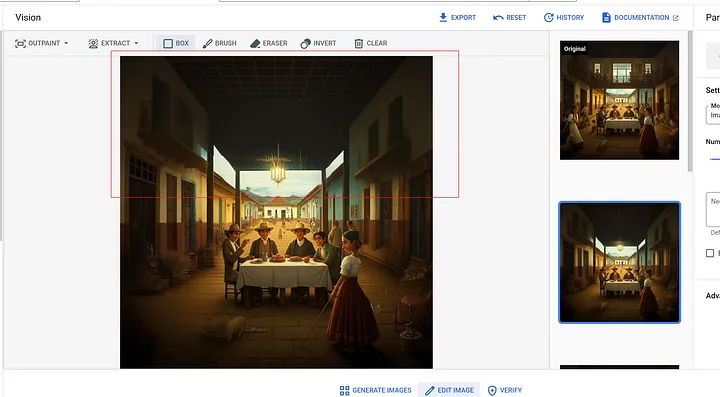
Task: Click the CLEAR tool label
Action: [x=377, y=43]
